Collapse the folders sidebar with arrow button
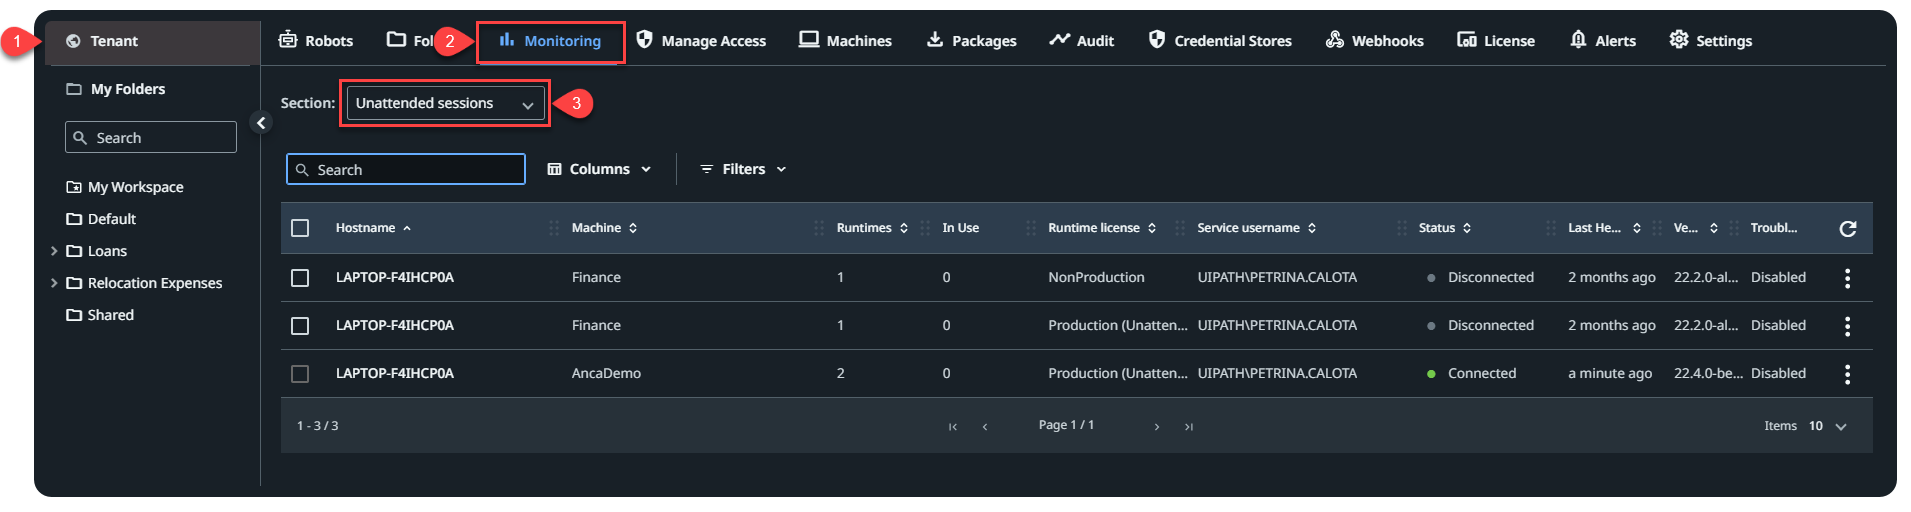Screen dimensions: 1911x512 (261, 123)
